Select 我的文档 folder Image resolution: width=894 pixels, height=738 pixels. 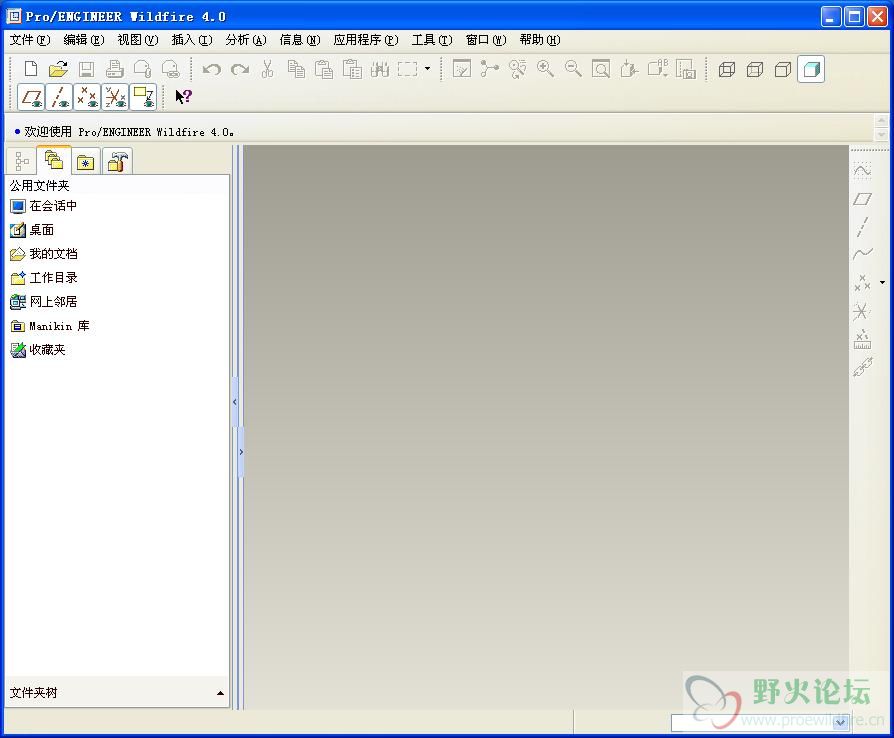point(43,254)
